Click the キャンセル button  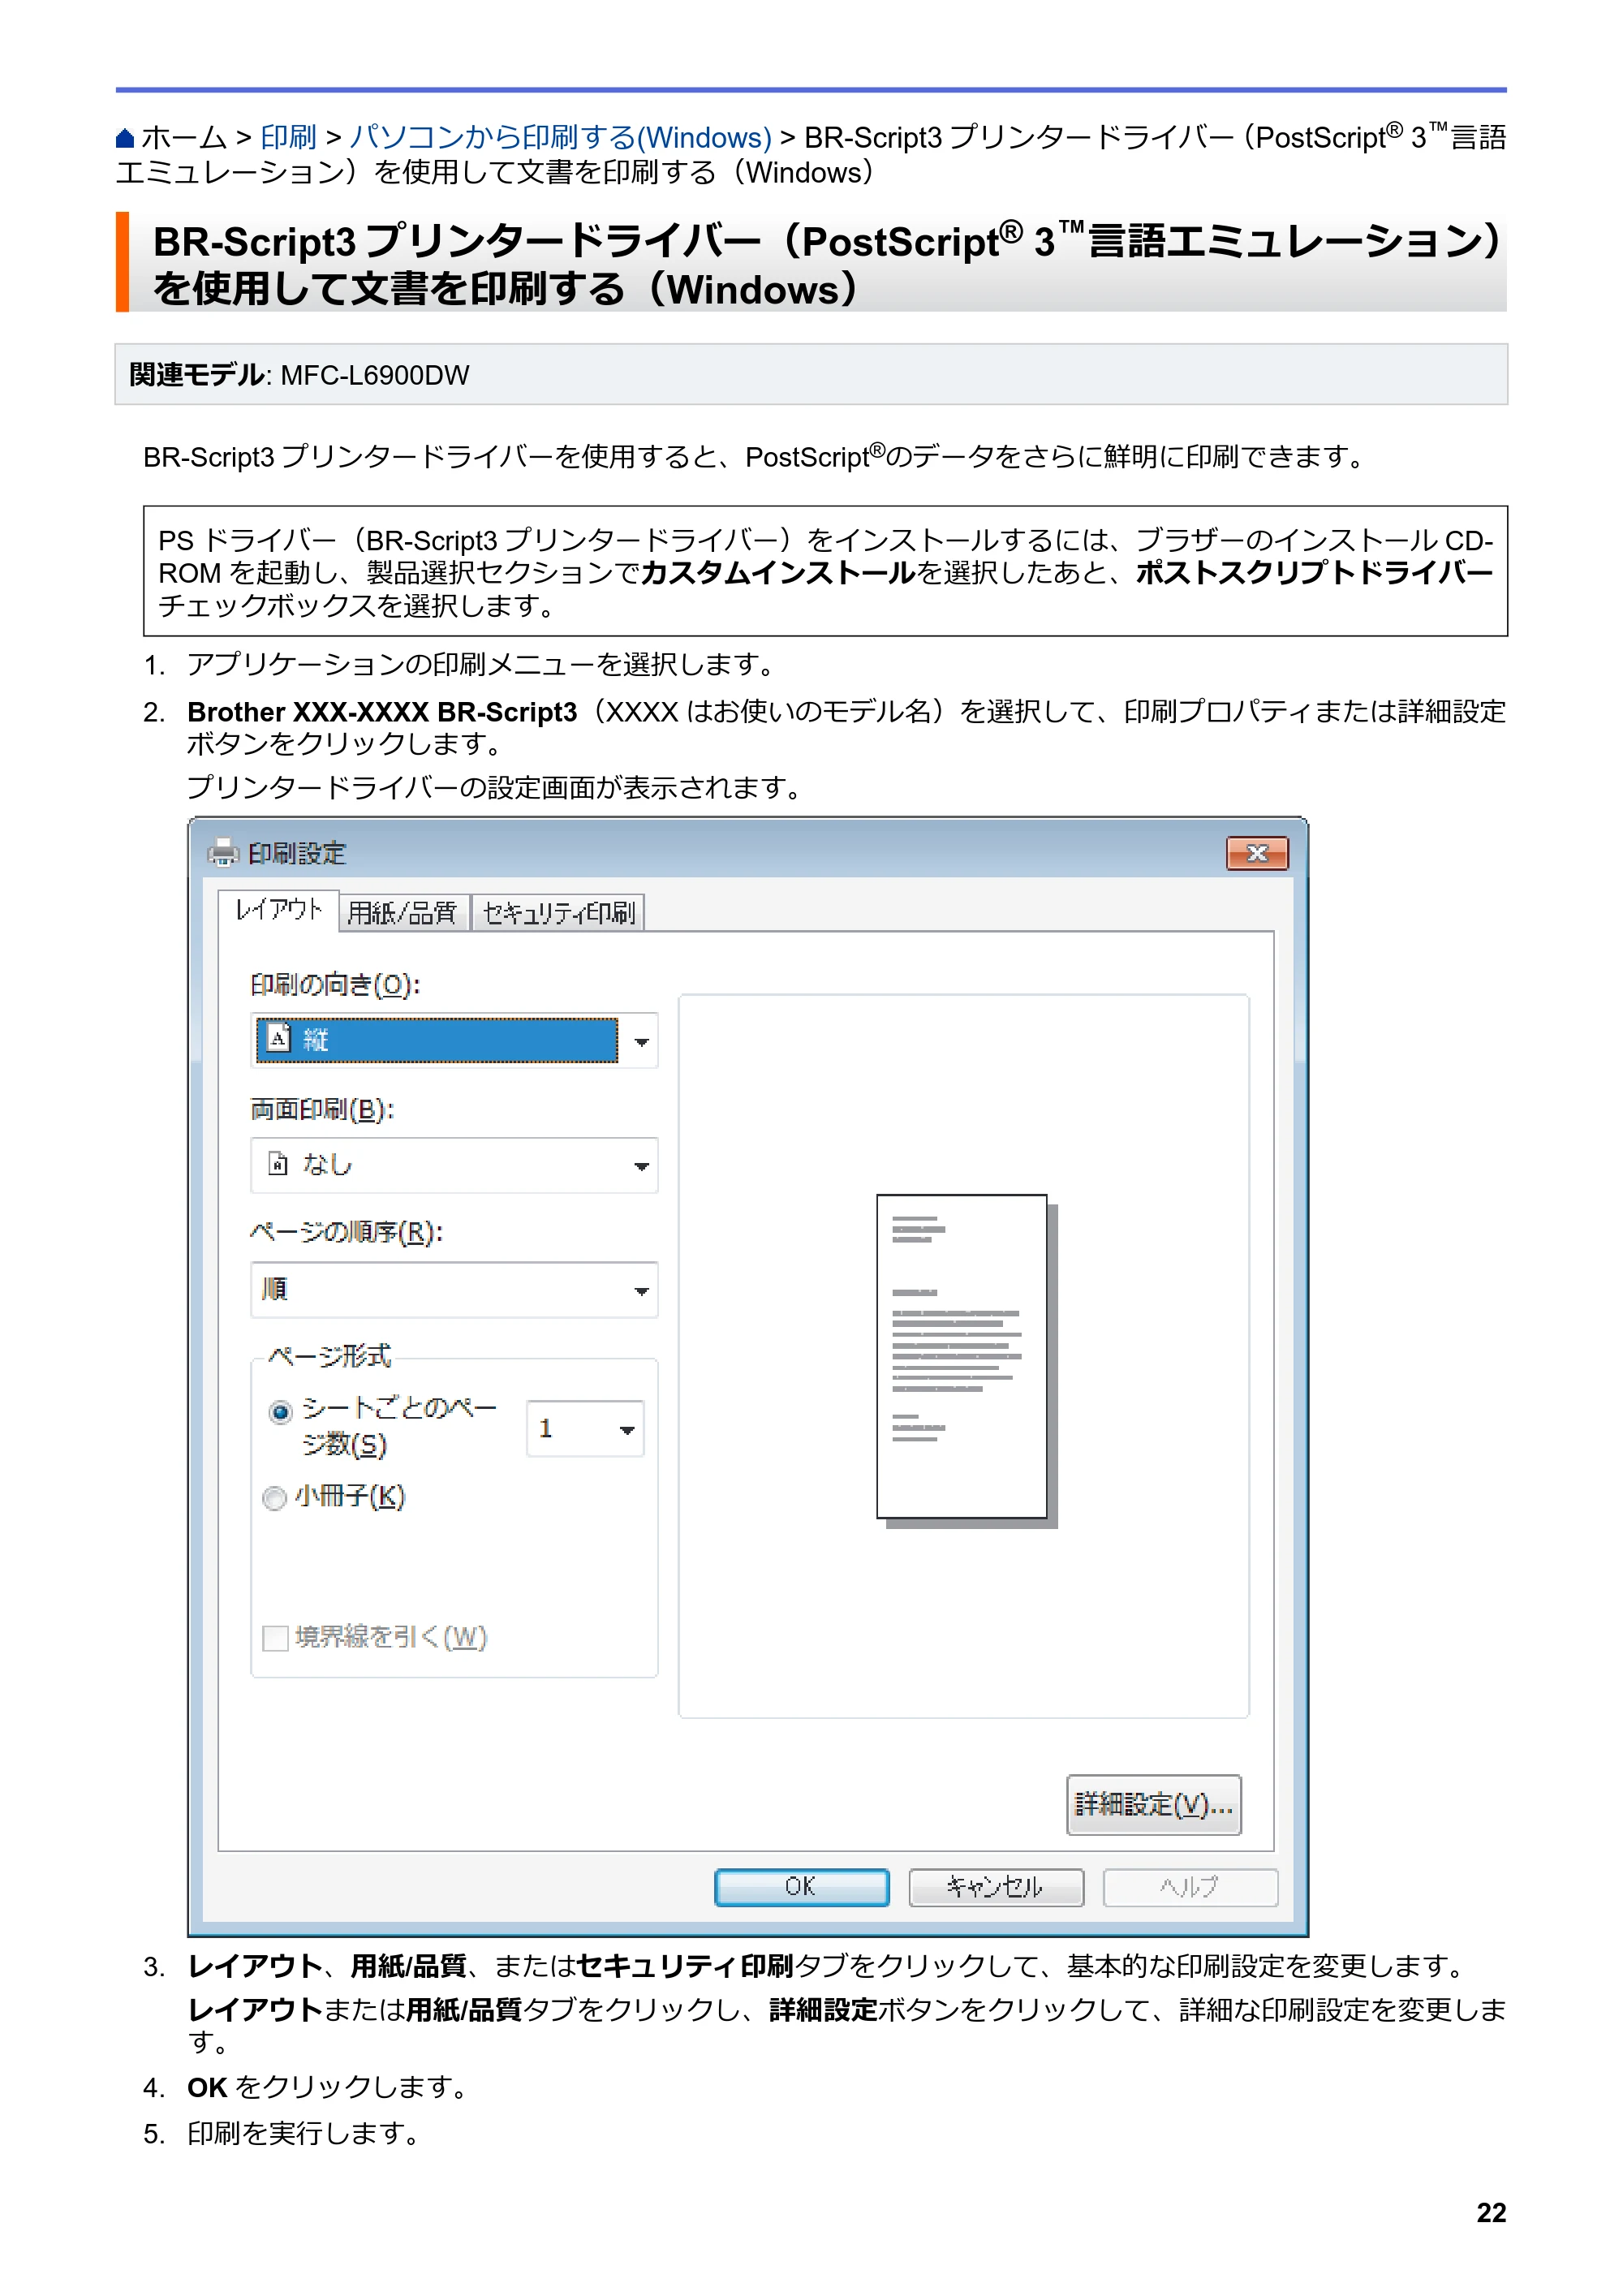pyautogui.click(x=996, y=1887)
